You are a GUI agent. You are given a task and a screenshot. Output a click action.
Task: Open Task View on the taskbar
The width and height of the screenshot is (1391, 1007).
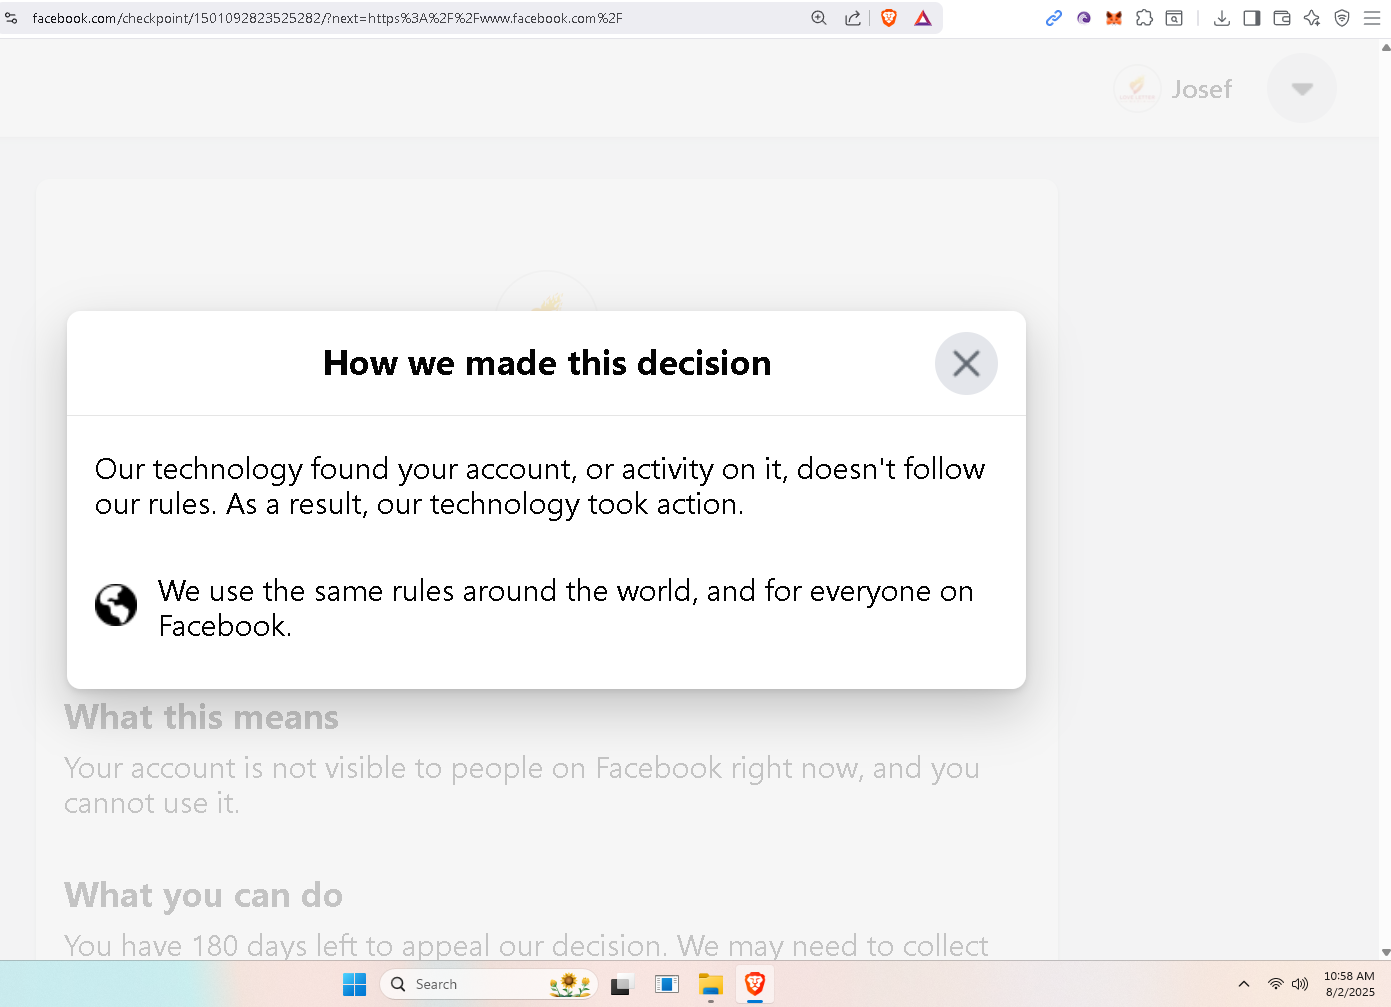[623, 984]
